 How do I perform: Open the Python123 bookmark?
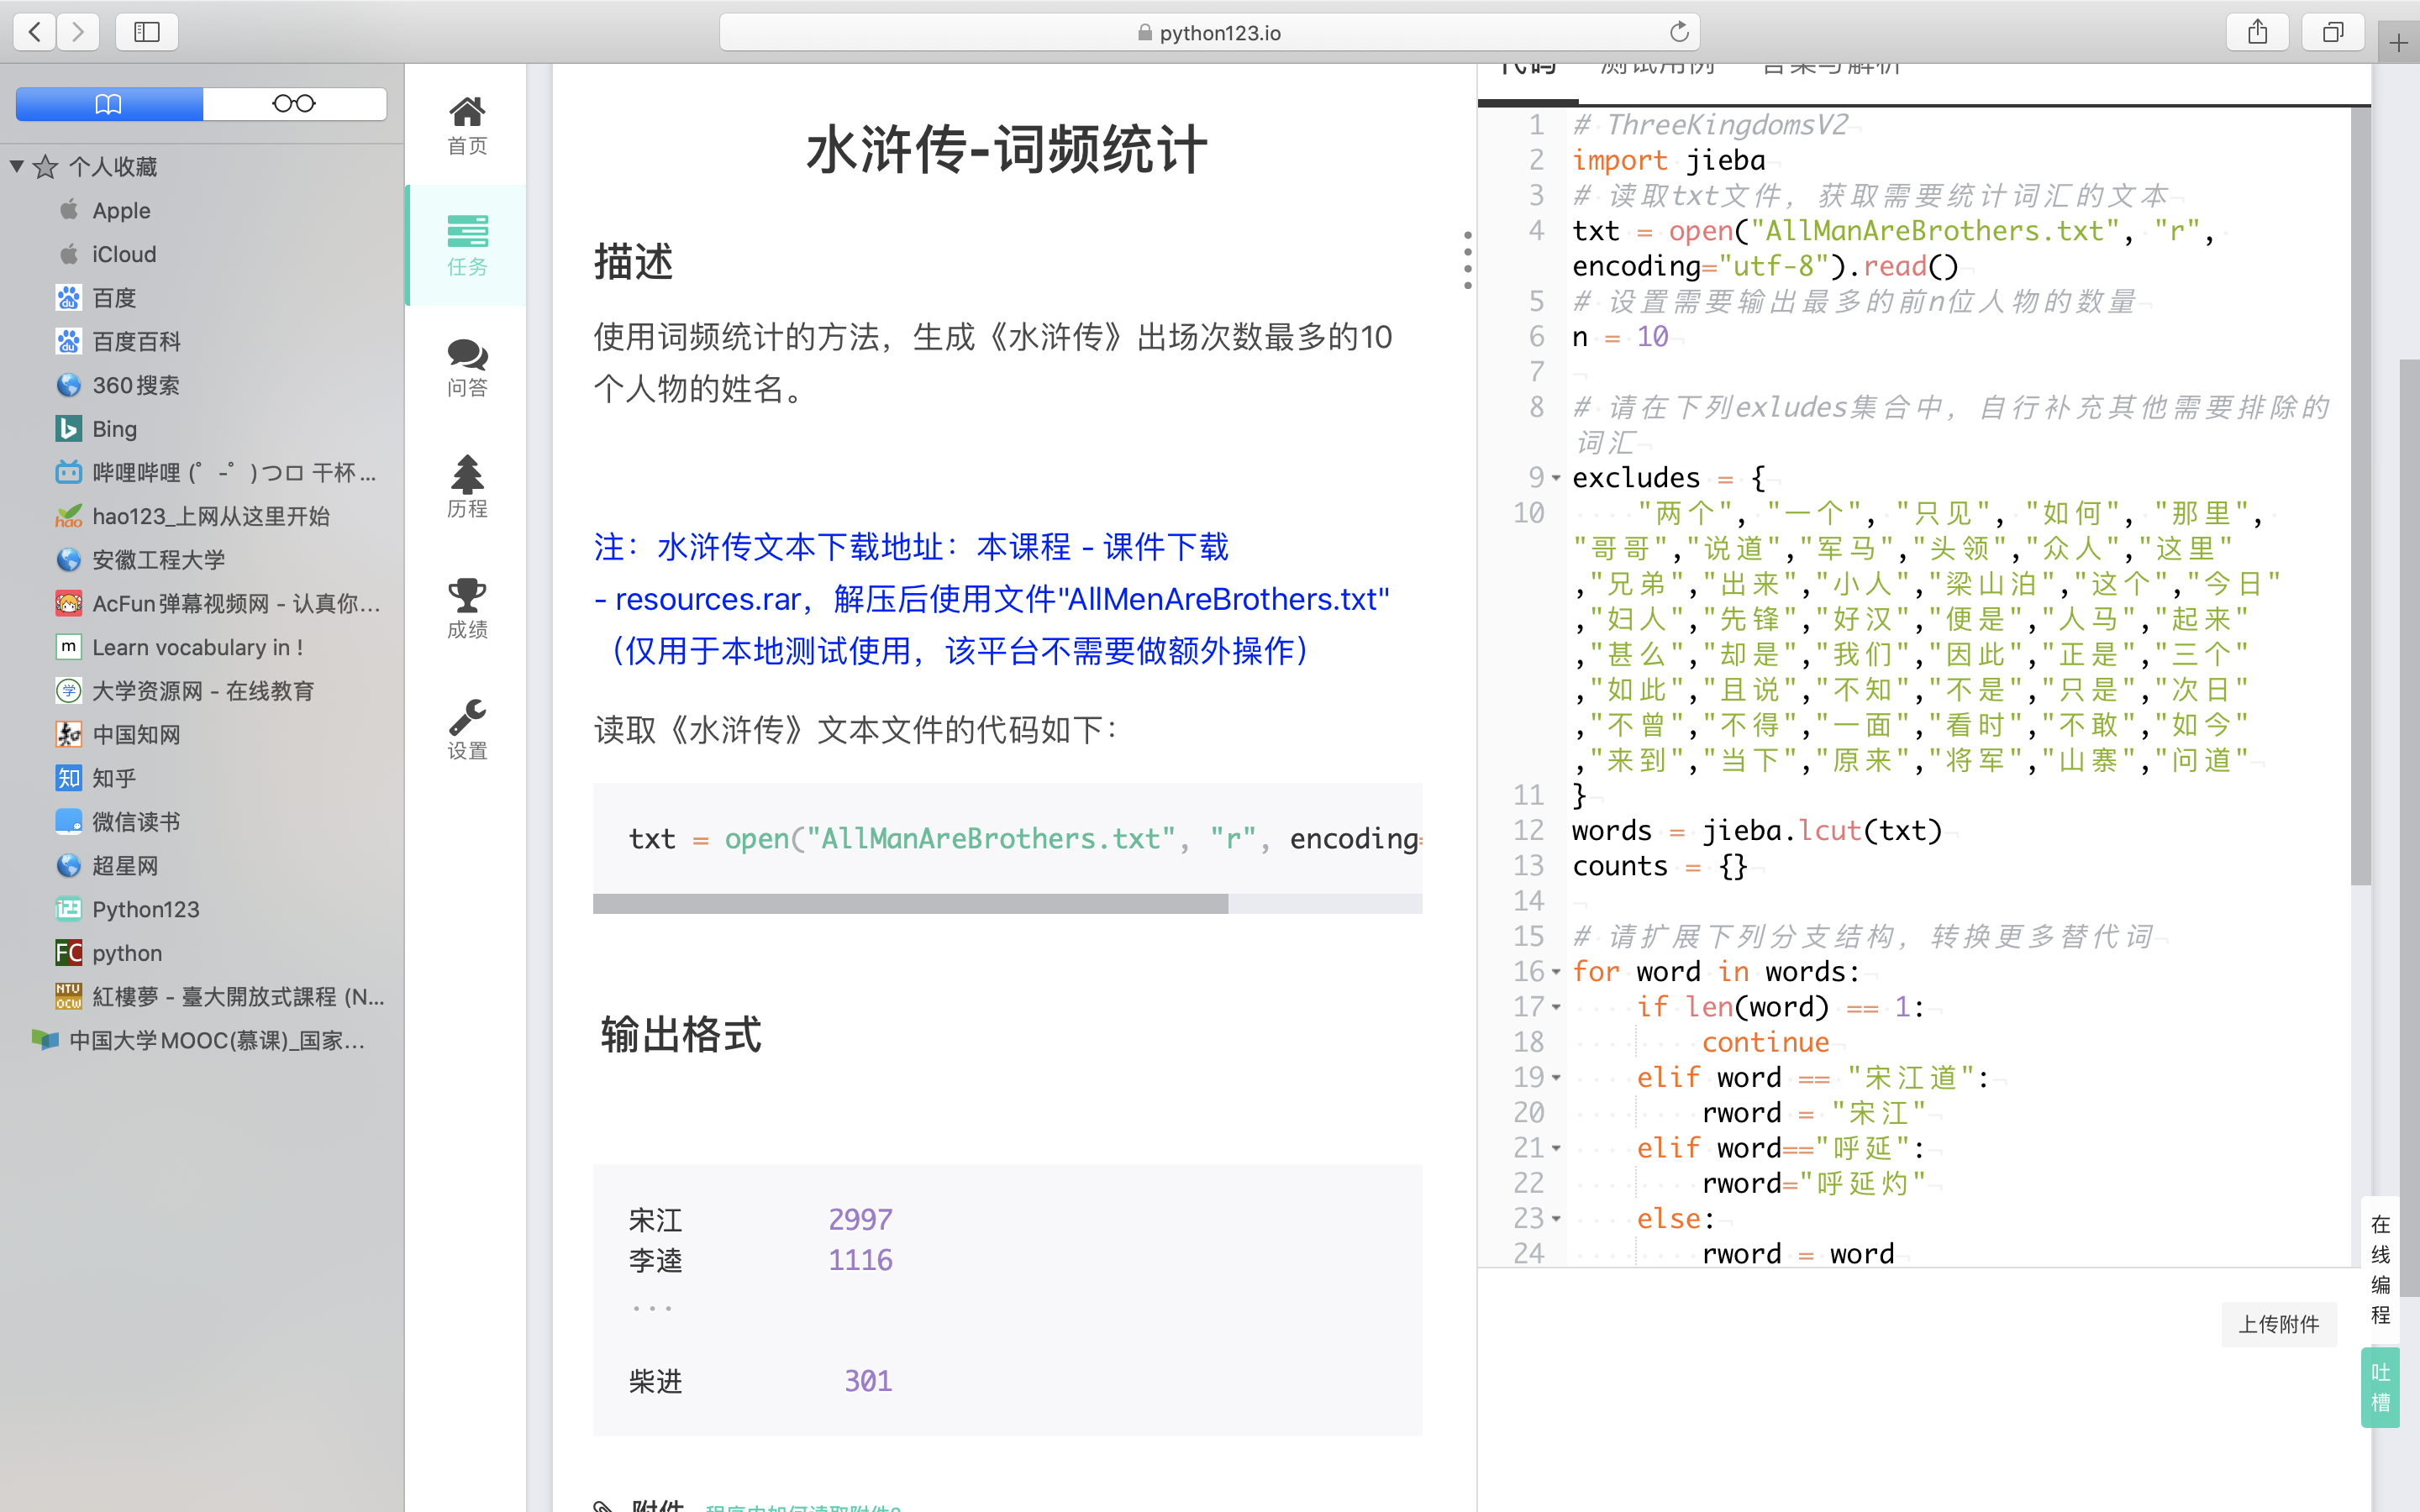146,909
